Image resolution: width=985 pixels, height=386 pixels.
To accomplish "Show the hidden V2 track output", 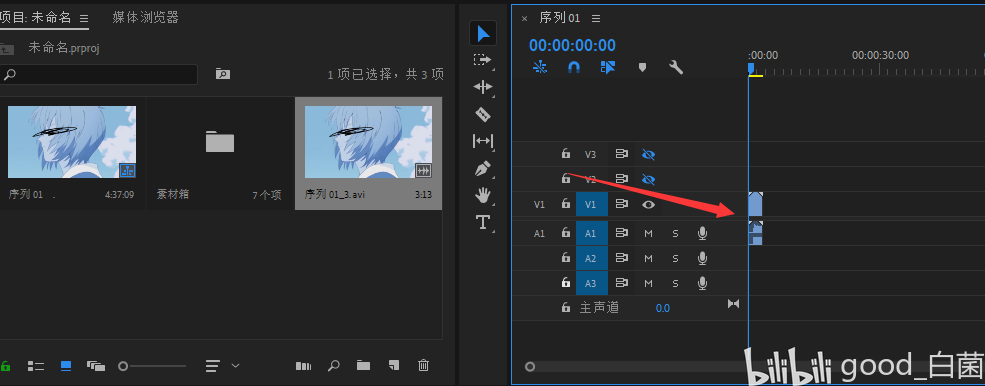I will (x=648, y=180).
